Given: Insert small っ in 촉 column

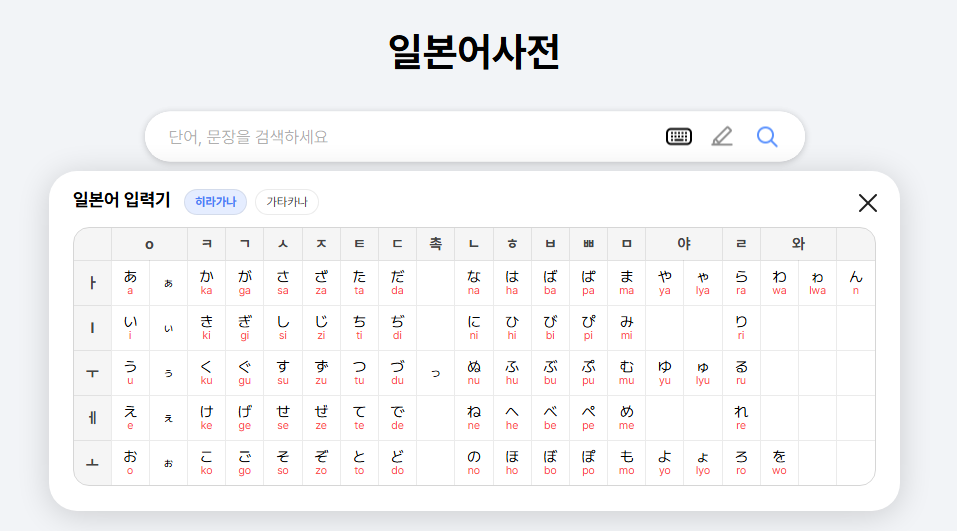Looking at the screenshot, I should tap(436, 373).
